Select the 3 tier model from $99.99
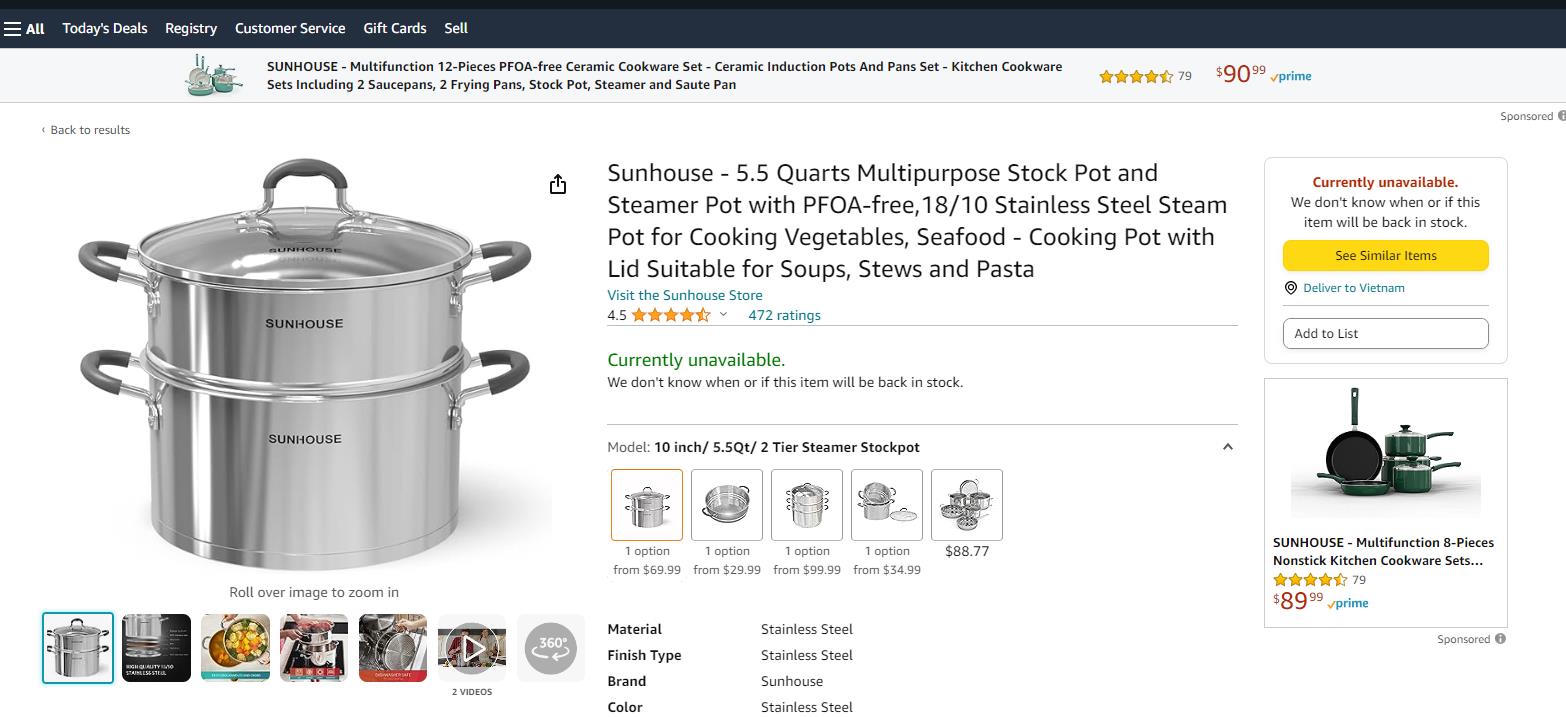 point(807,505)
